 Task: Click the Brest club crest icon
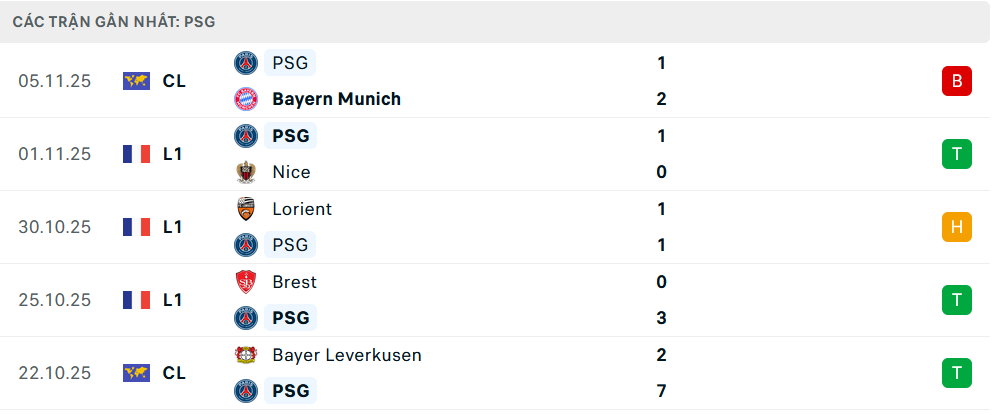[245, 282]
